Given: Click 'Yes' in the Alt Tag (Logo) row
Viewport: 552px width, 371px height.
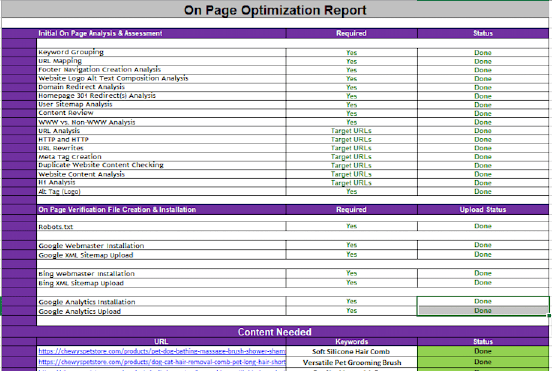Looking at the screenshot, I should [x=351, y=191].
